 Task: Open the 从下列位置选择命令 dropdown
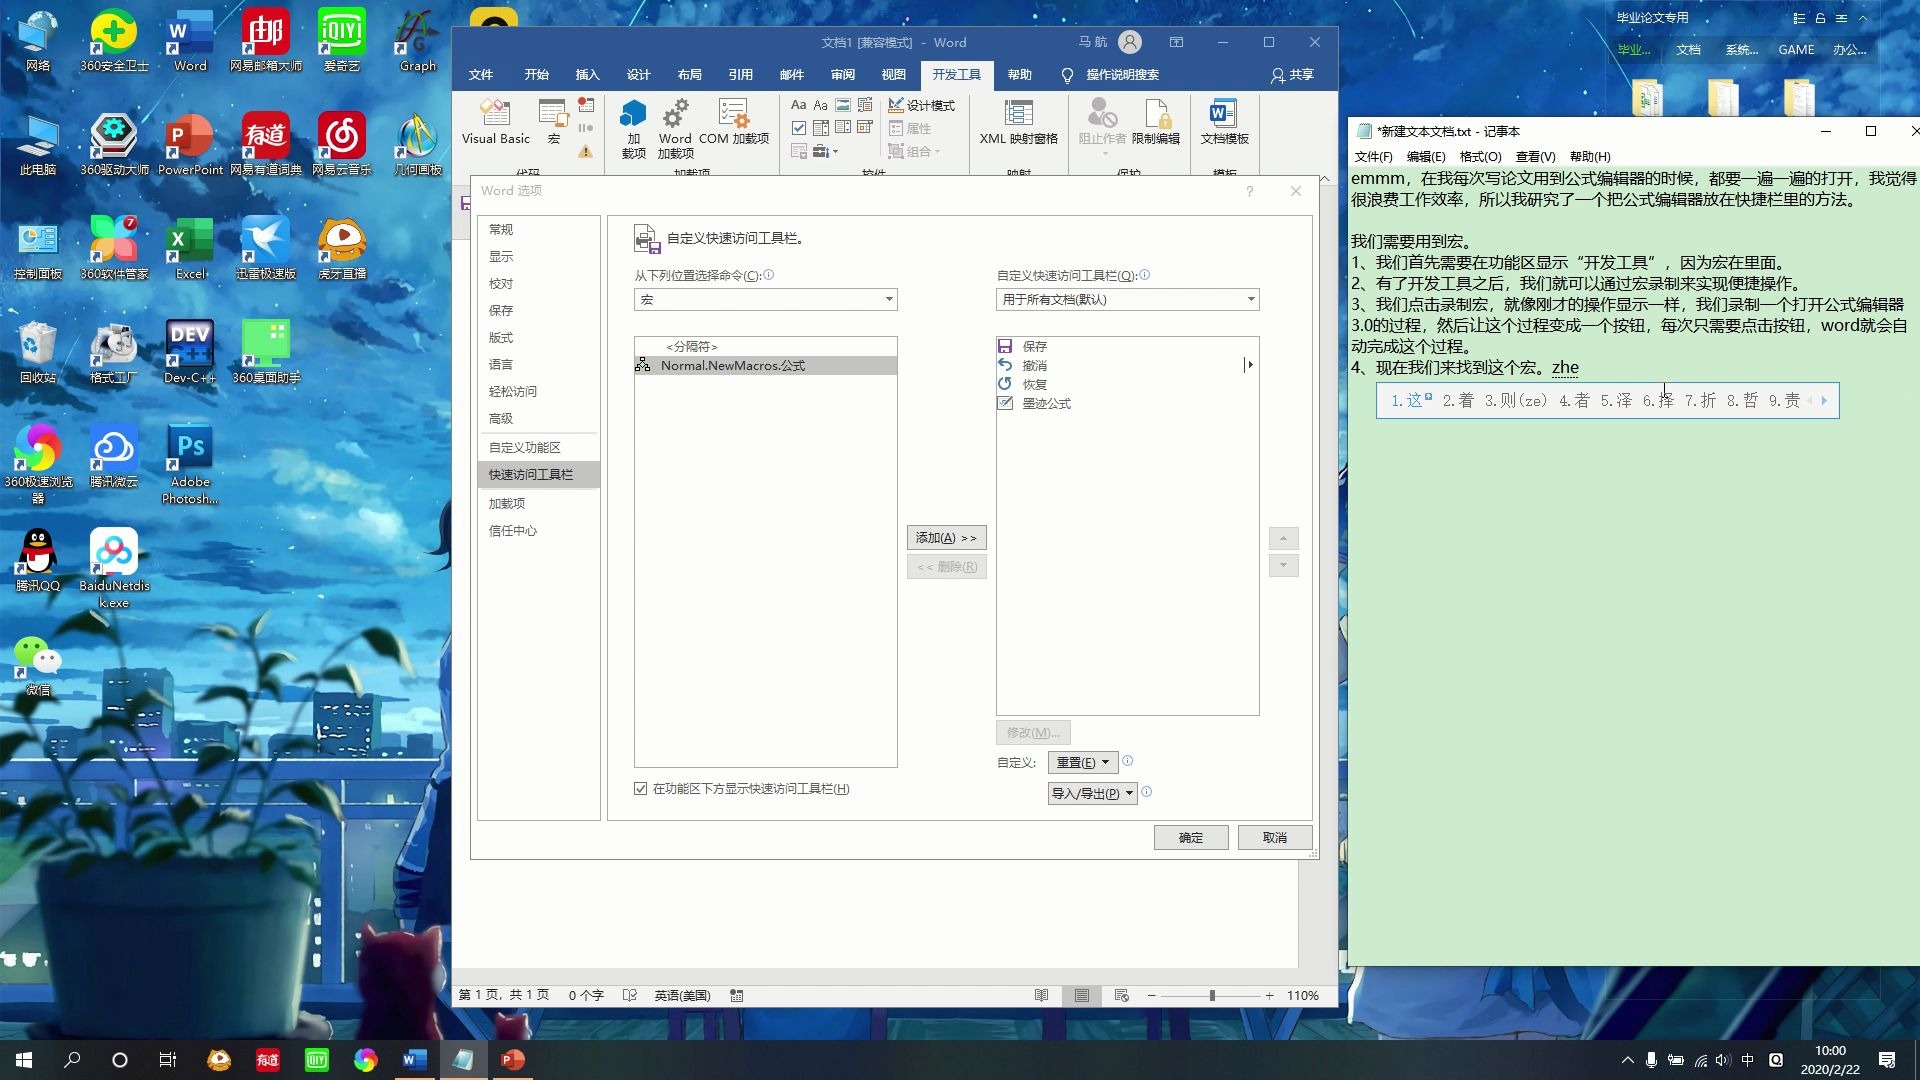click(x=765, y=300)
